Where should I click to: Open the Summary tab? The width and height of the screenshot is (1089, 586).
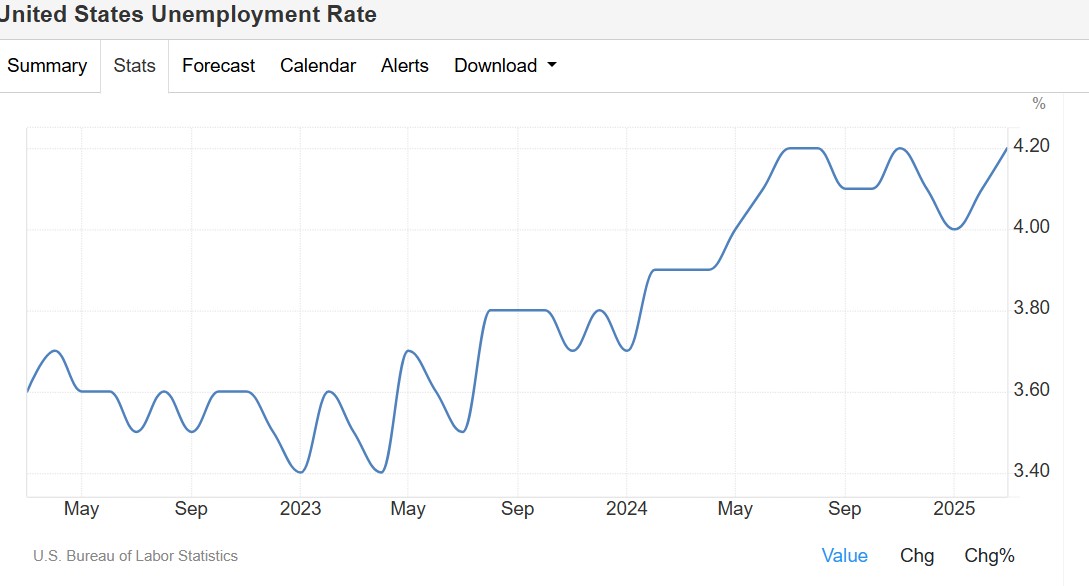pyautogui.click(x=47, y=66)
